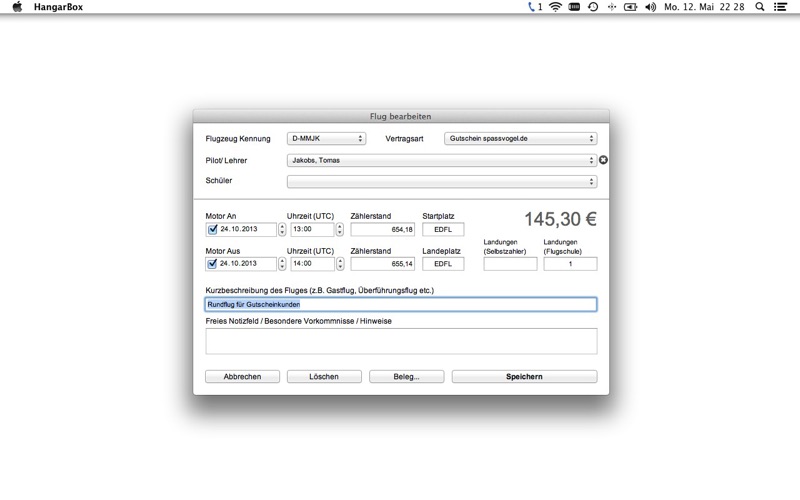
Task: Click the Motor Aus date field 24.10.2013
Action: 241,264
